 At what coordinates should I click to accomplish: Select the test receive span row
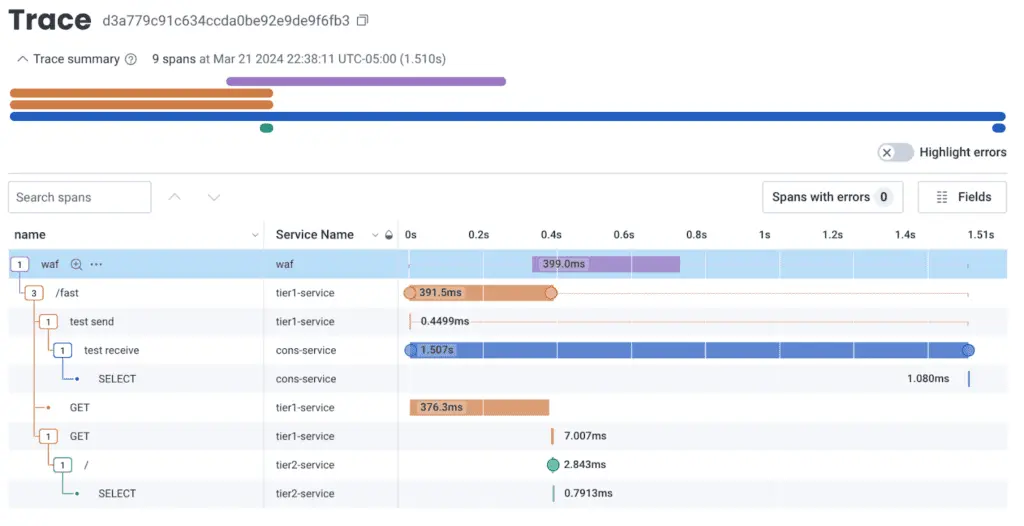tap(507, 350)
